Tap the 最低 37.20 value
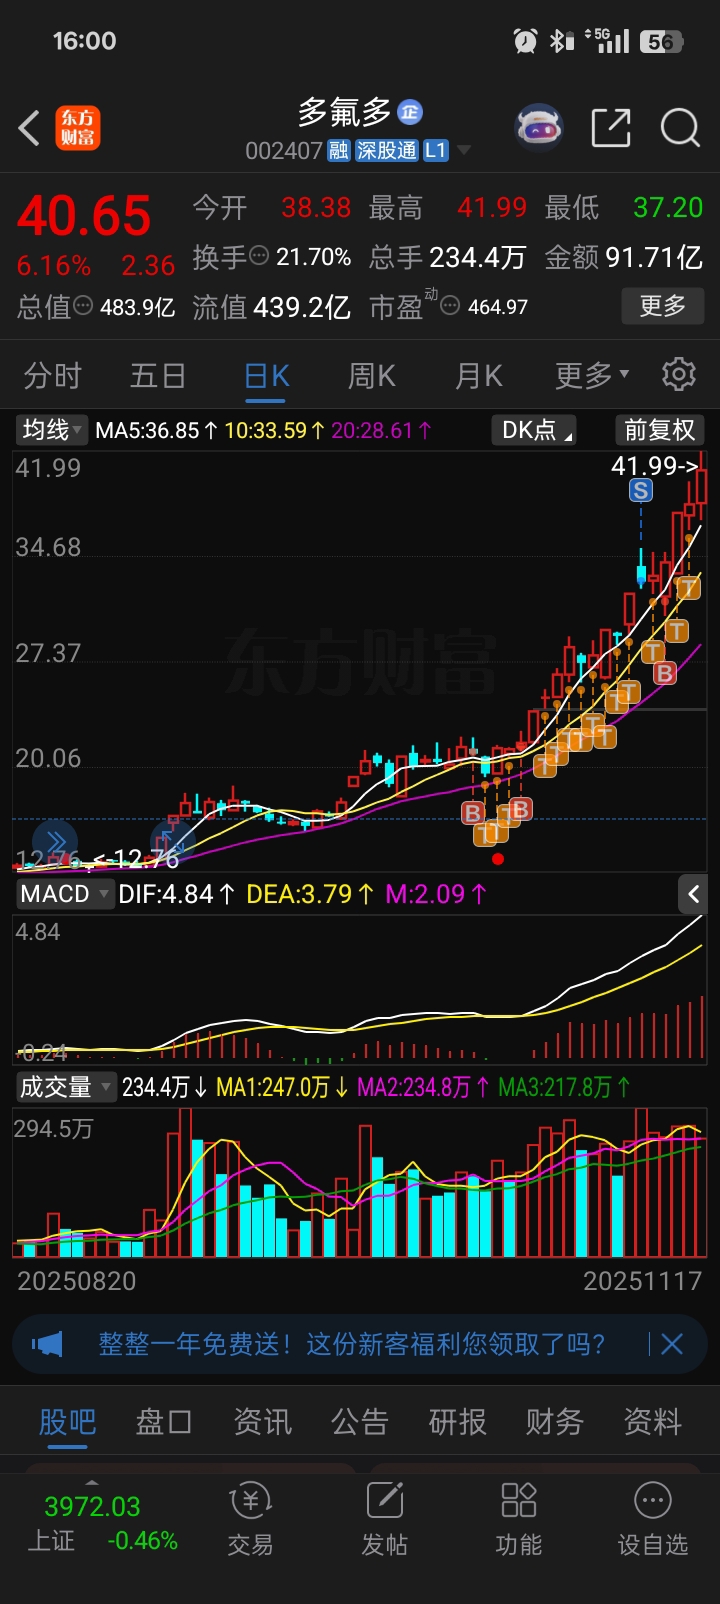The image size is (720, 1604). point(624,207)
